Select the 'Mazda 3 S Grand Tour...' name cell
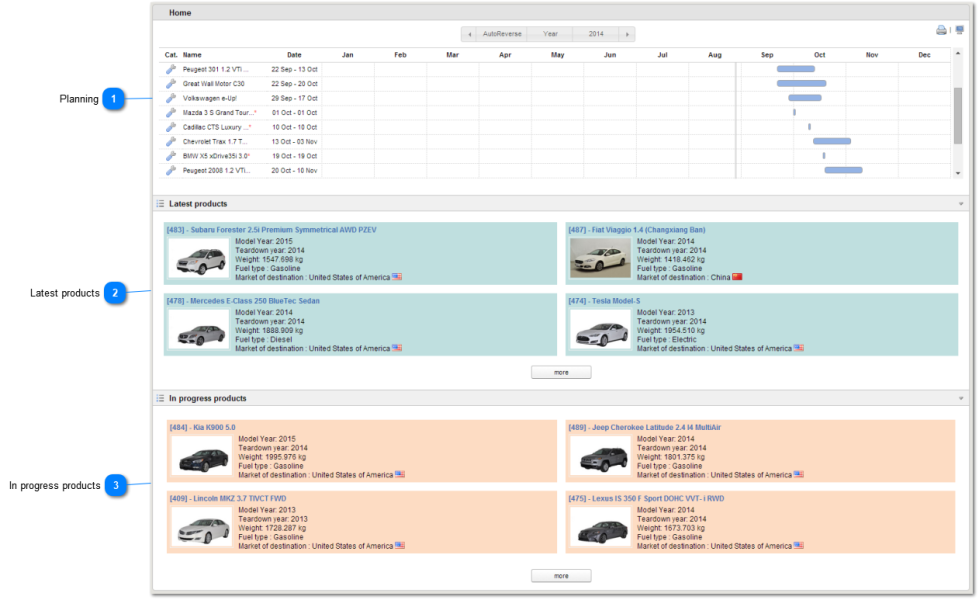The height and width of the screenshot is (600, 979). (220, 113)
